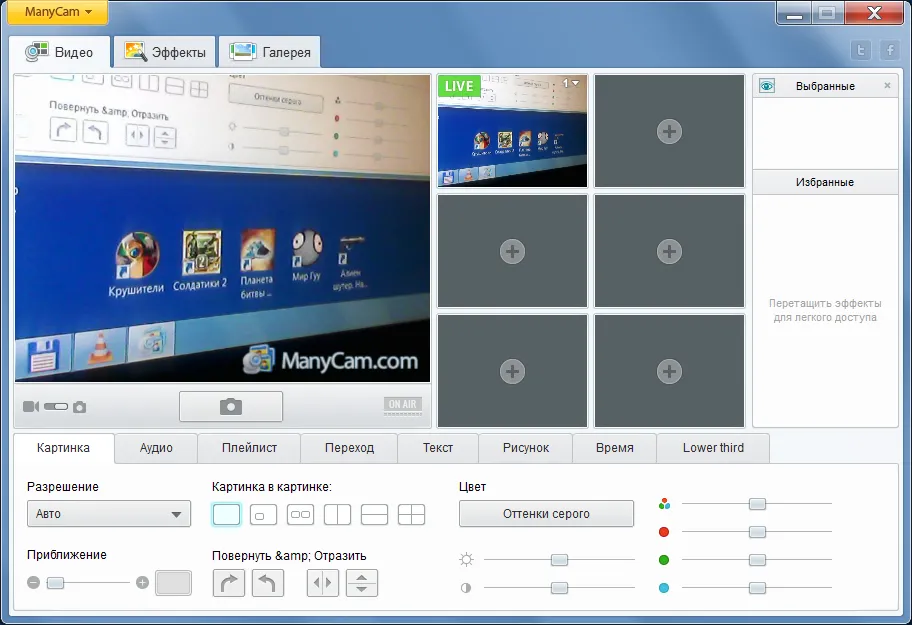912x625 pixels.
Task: Open the ManyCam main menu dropdown
Action: [58, 12]
